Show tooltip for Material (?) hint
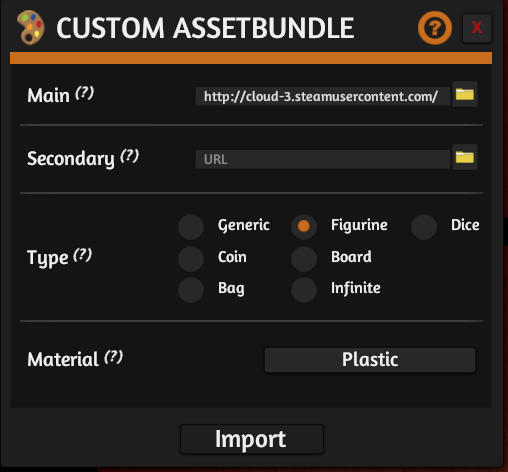508x472 pixels. (x=113, y=357)
